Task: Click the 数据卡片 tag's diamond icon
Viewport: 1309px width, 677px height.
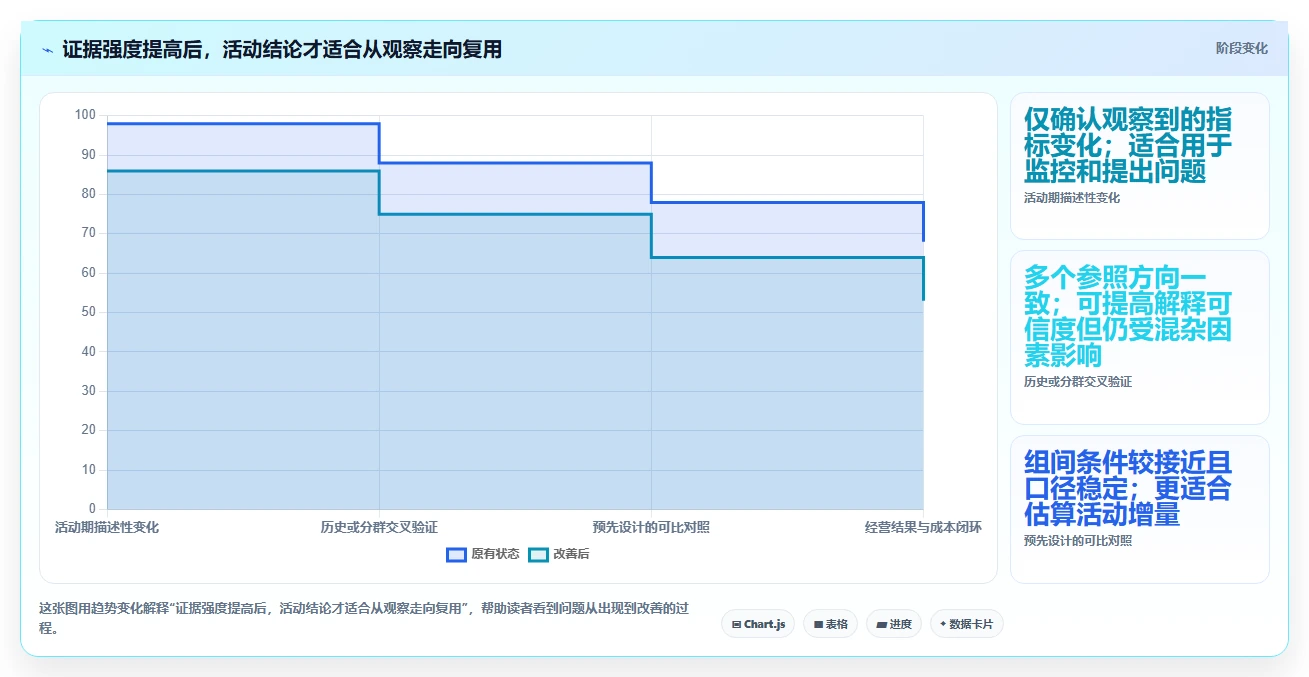Action: 943,624
